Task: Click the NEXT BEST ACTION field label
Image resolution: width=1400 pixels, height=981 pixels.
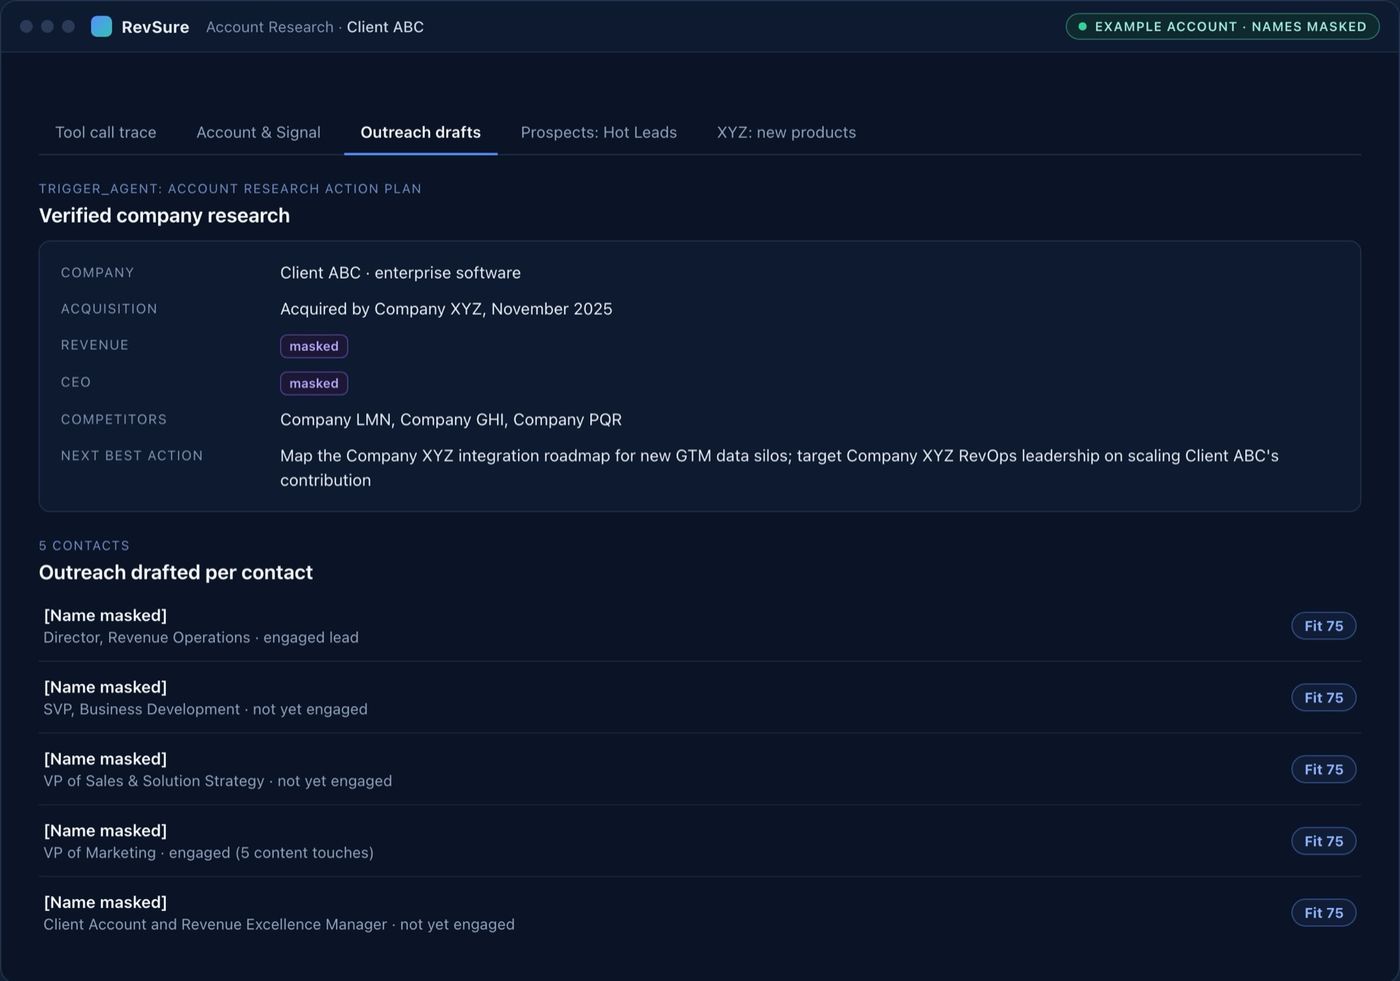Action: [x=132, y=455]
